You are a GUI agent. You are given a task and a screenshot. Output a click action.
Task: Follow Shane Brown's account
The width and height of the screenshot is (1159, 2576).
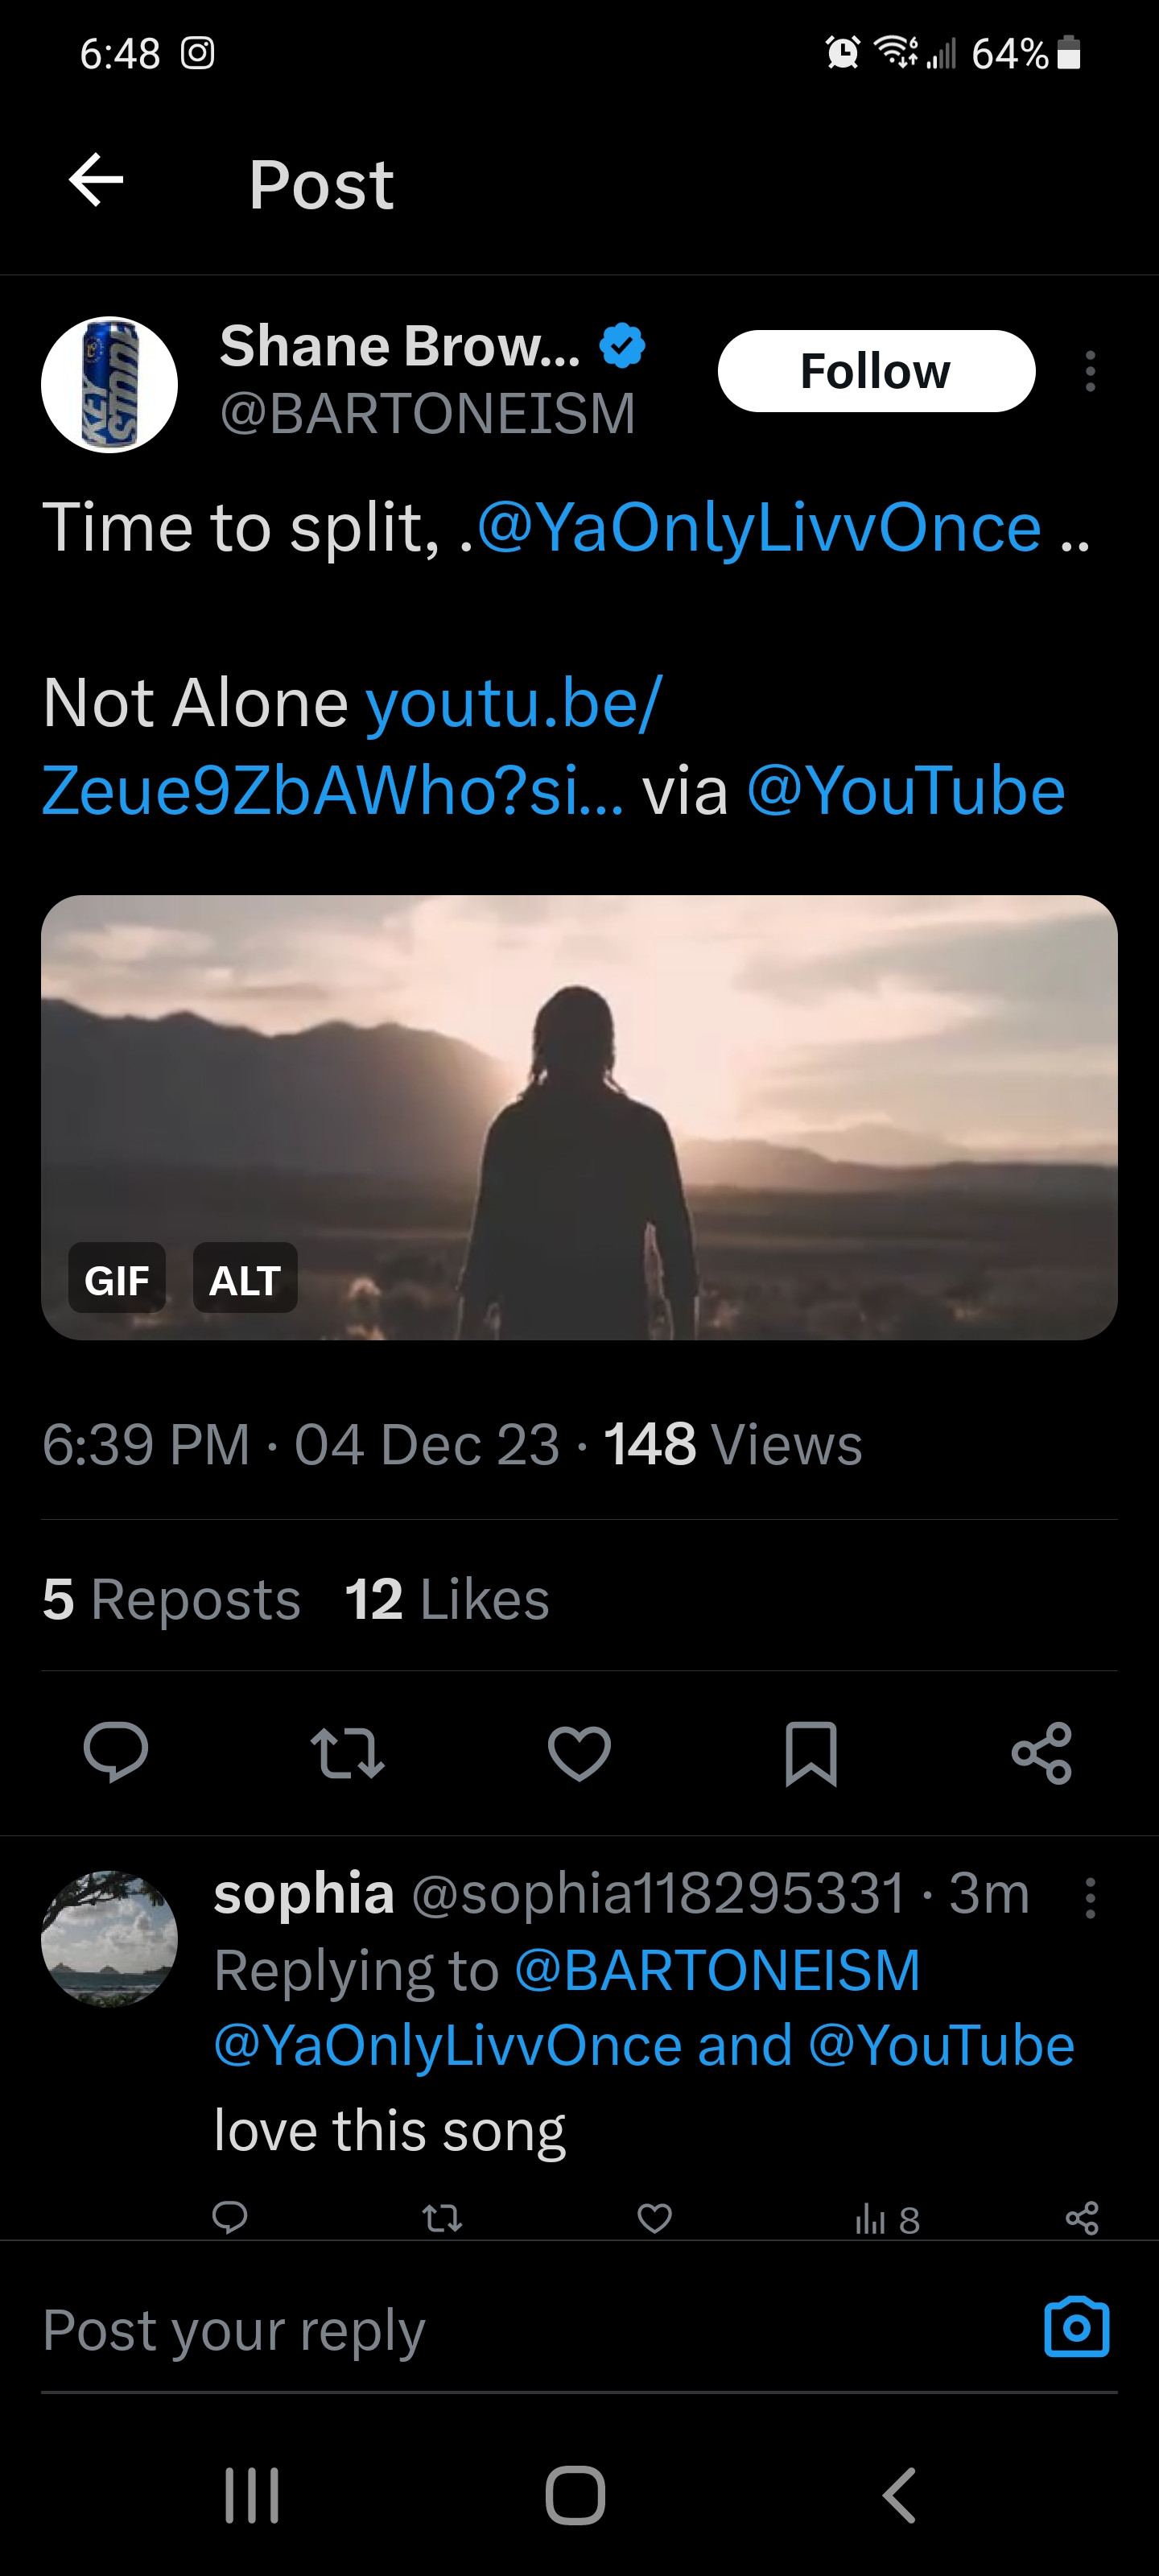875,371
